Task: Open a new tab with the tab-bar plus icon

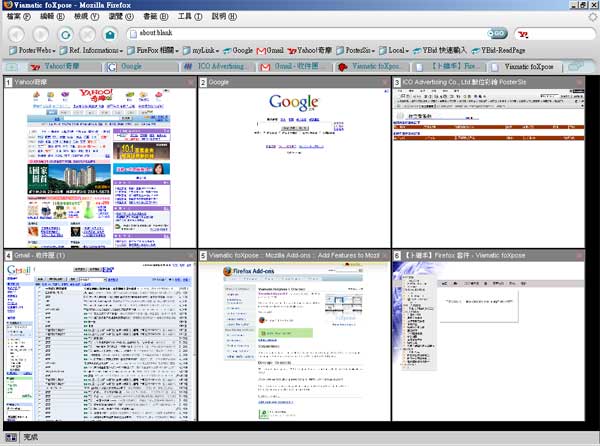Action: [x=12, y=67]
